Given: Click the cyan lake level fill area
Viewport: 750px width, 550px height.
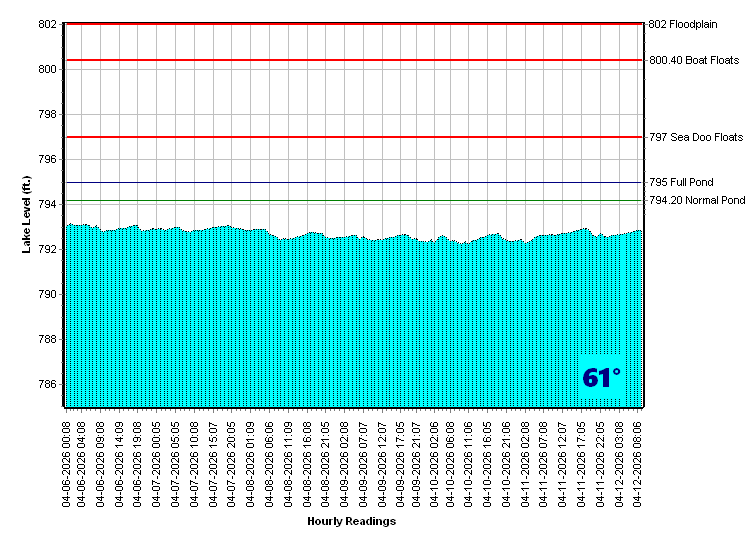Looking at the screenshot, I should tap(350, 320).
